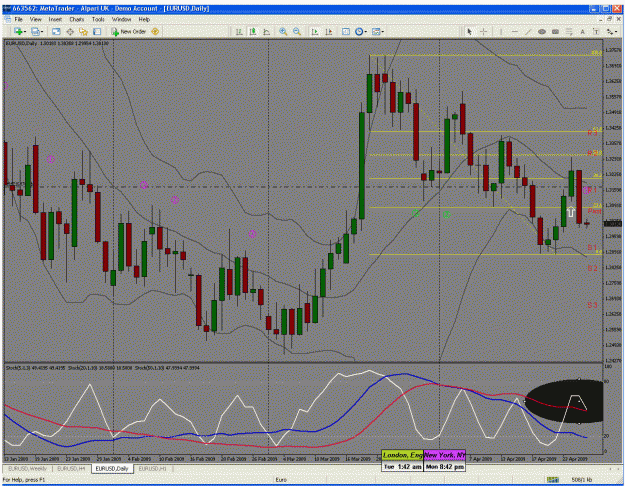Select the Candlesticks chart type icon
This screenshot has height=486, width=625.
click(253, 31)
